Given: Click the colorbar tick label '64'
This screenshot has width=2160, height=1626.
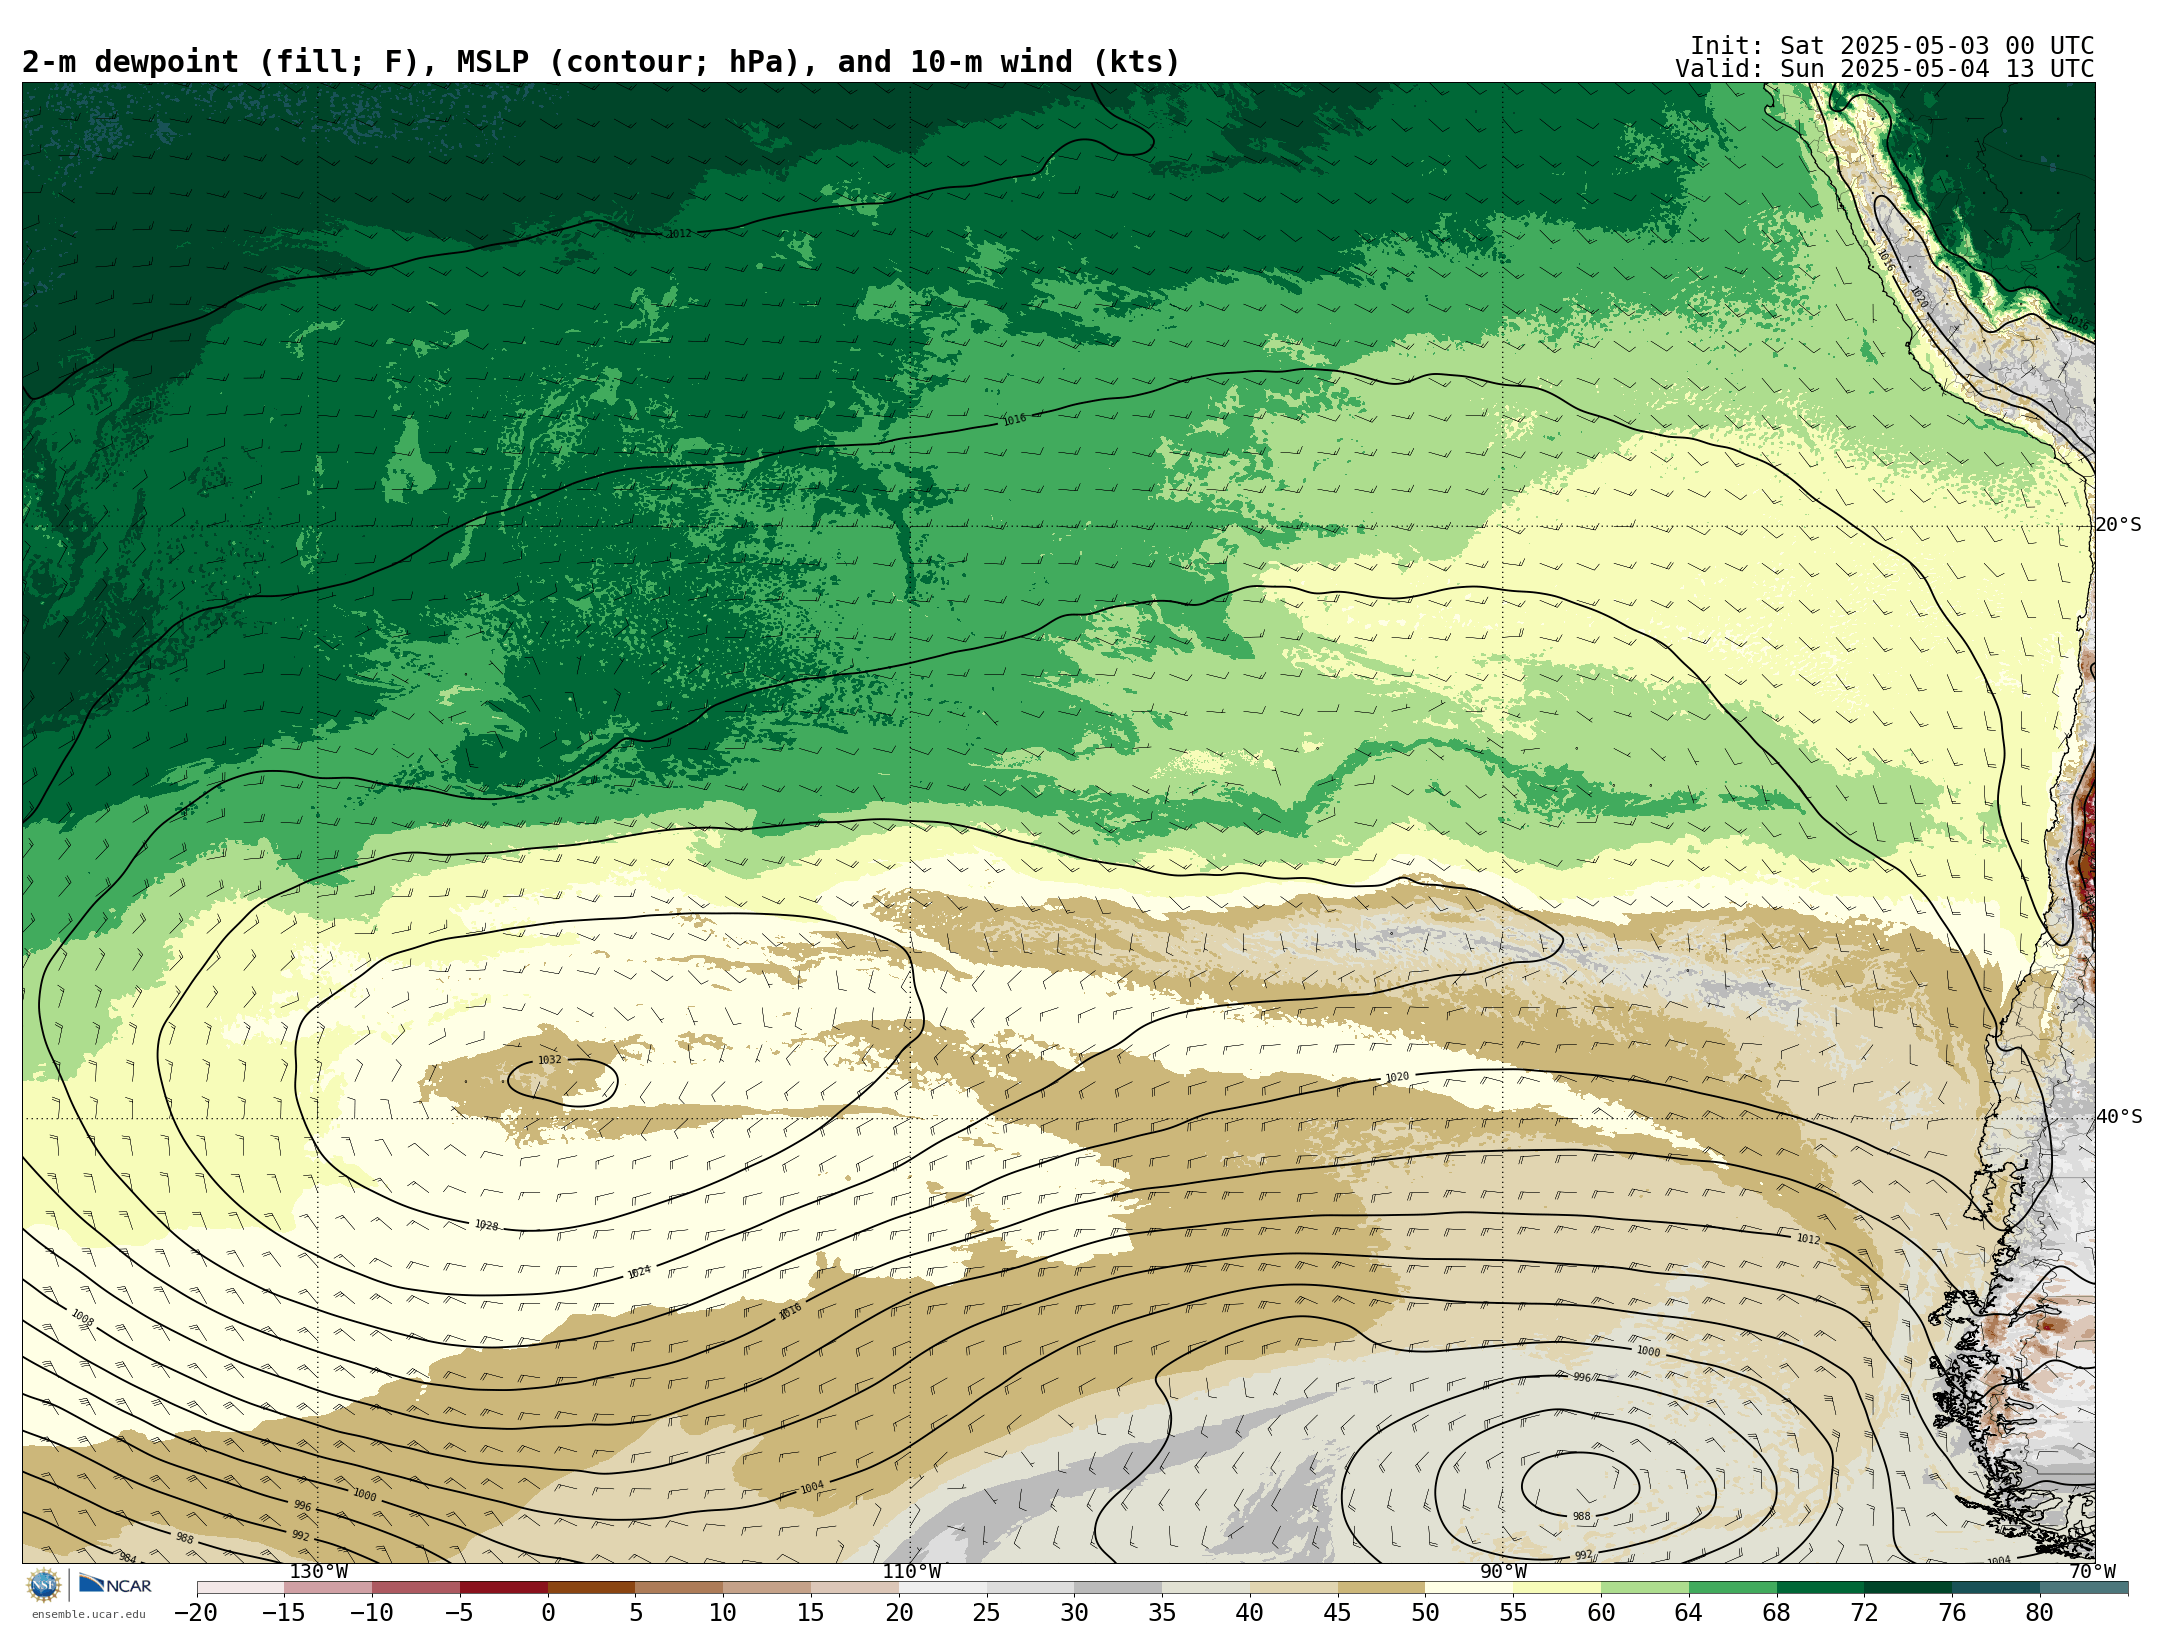Looking at the screenshot, I should click(1689, 1612).
